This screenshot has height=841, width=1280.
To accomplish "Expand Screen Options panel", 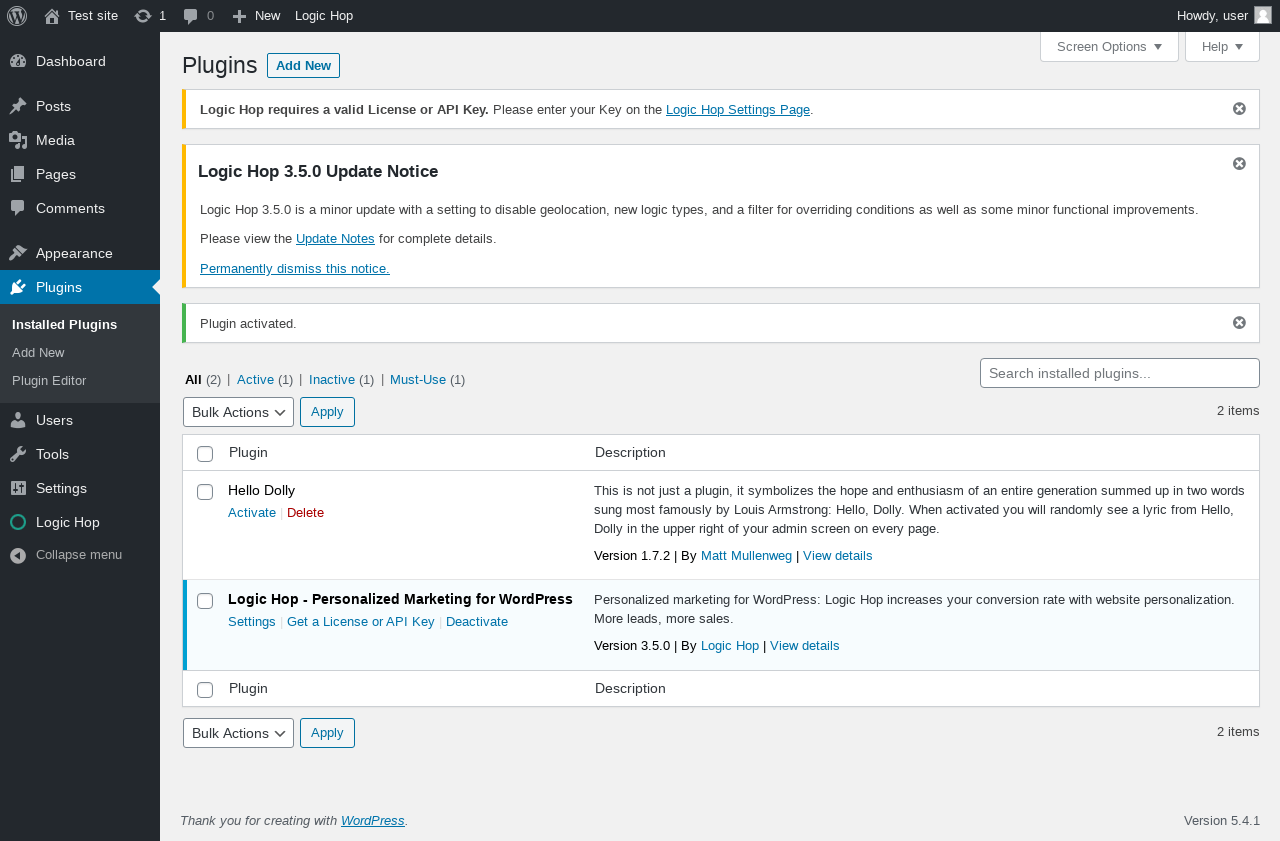I will pyautogui.click(x=1109, y=46).
